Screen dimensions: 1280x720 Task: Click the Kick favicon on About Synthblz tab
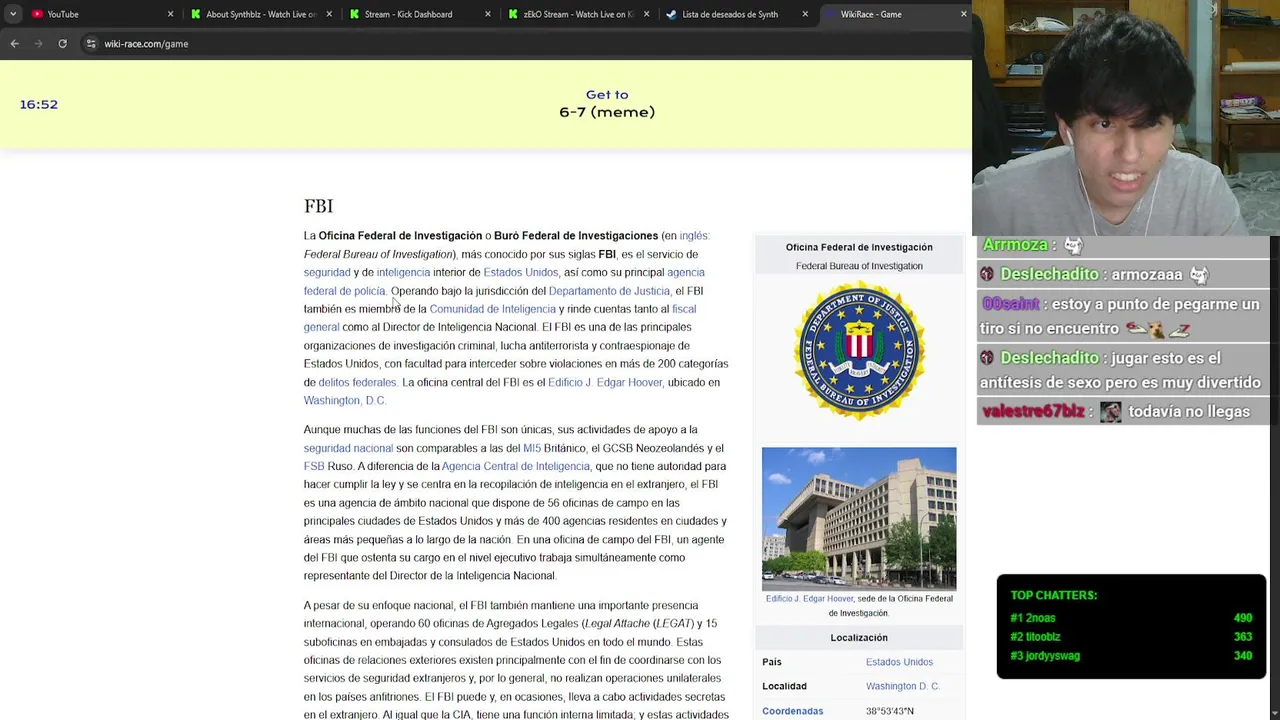pyautogui.click(x=196, y=14)
